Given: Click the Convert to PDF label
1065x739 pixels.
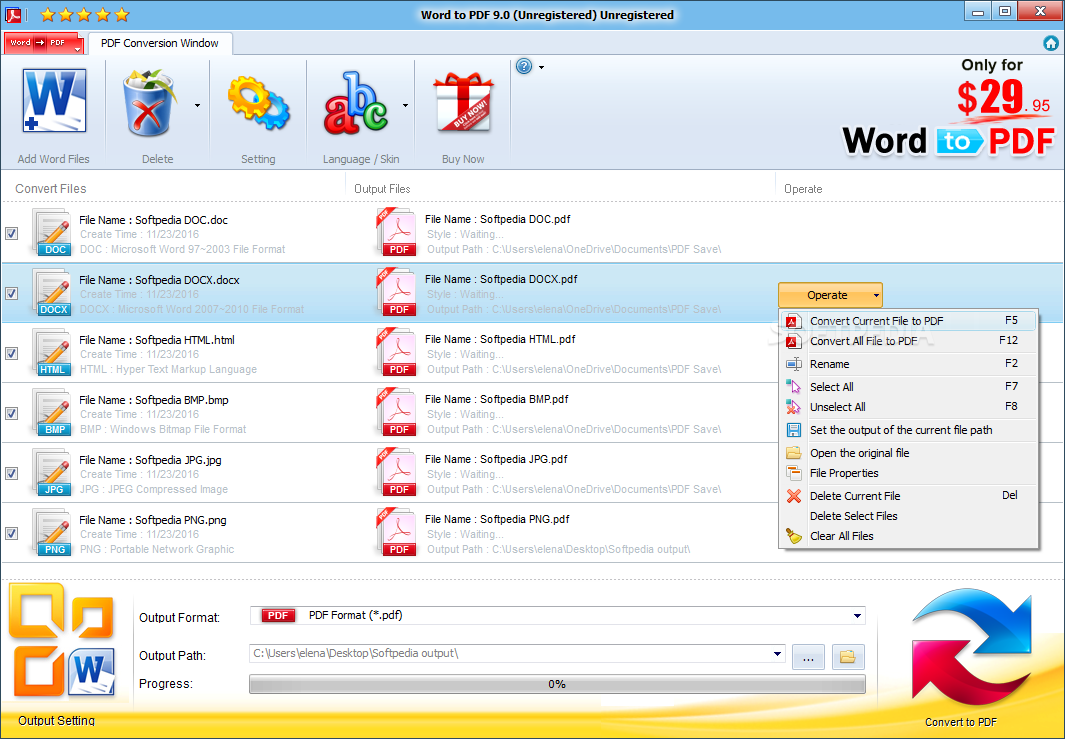Looking at the screenshot, I should 960,722.
